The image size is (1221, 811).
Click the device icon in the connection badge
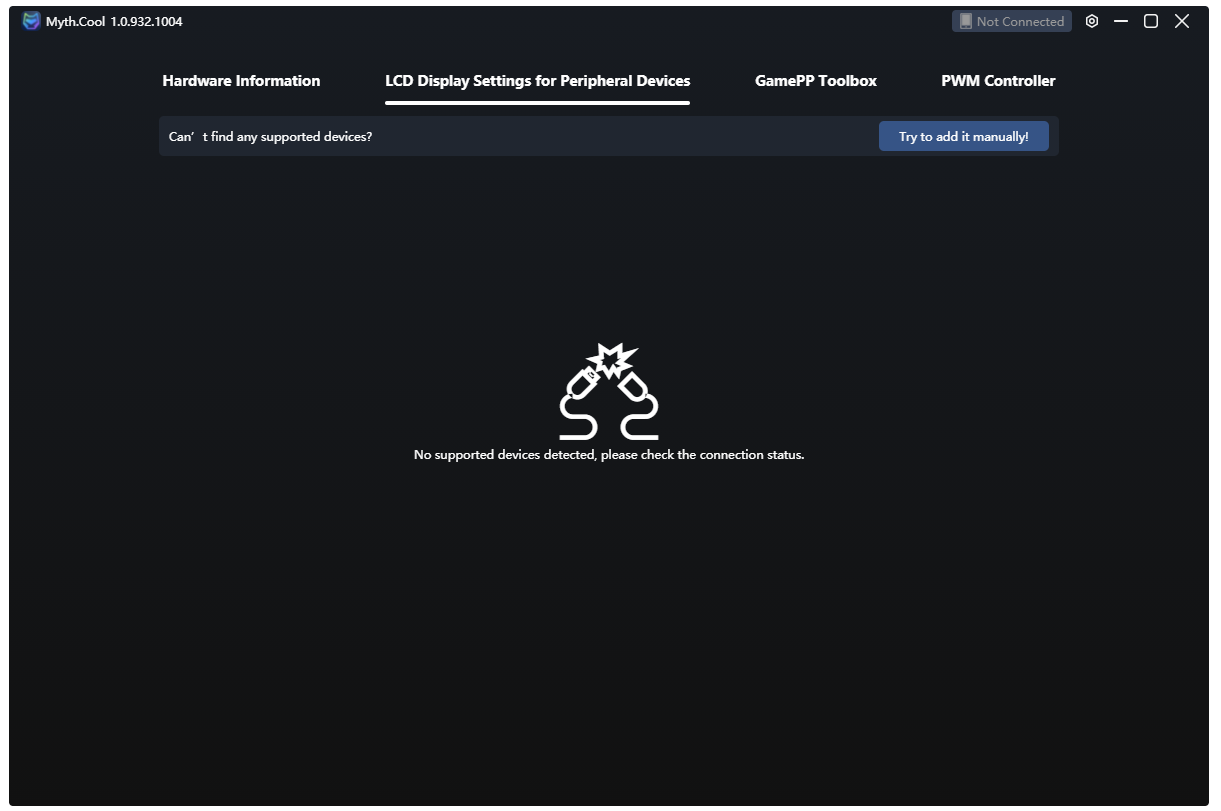click(x=965, y=21)
